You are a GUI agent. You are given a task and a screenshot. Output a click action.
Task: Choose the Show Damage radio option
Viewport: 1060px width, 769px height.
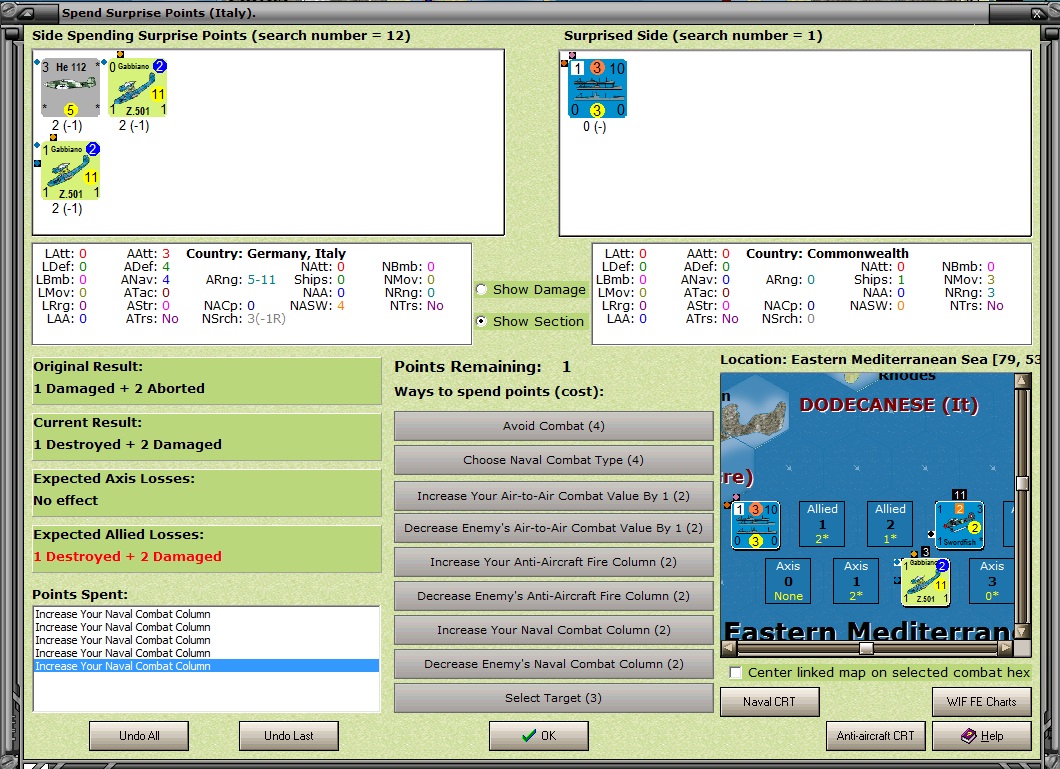[481, 289]
